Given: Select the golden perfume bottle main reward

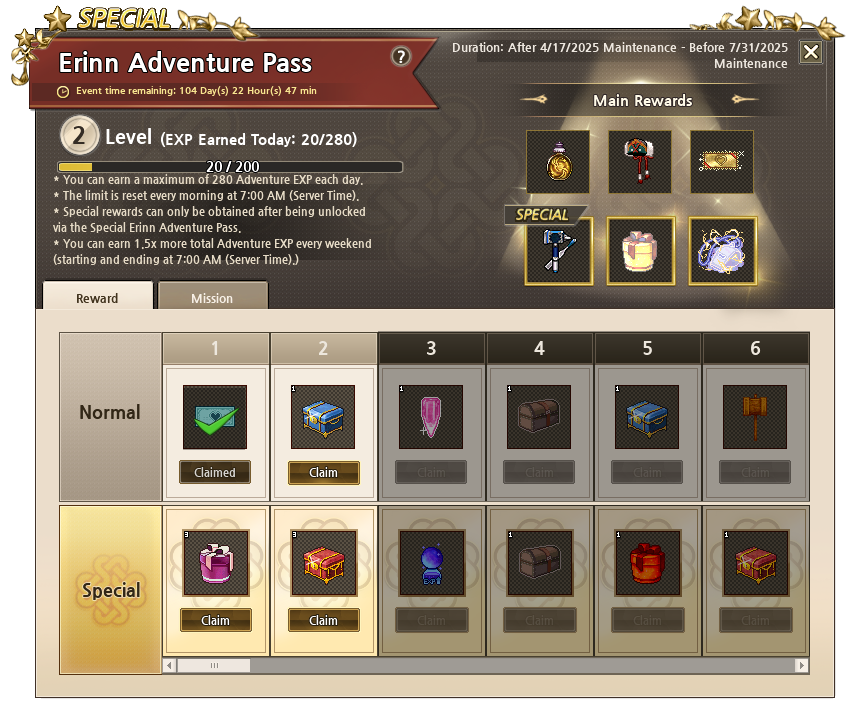Looking at the screenshot, I should (x=558, y=162).
